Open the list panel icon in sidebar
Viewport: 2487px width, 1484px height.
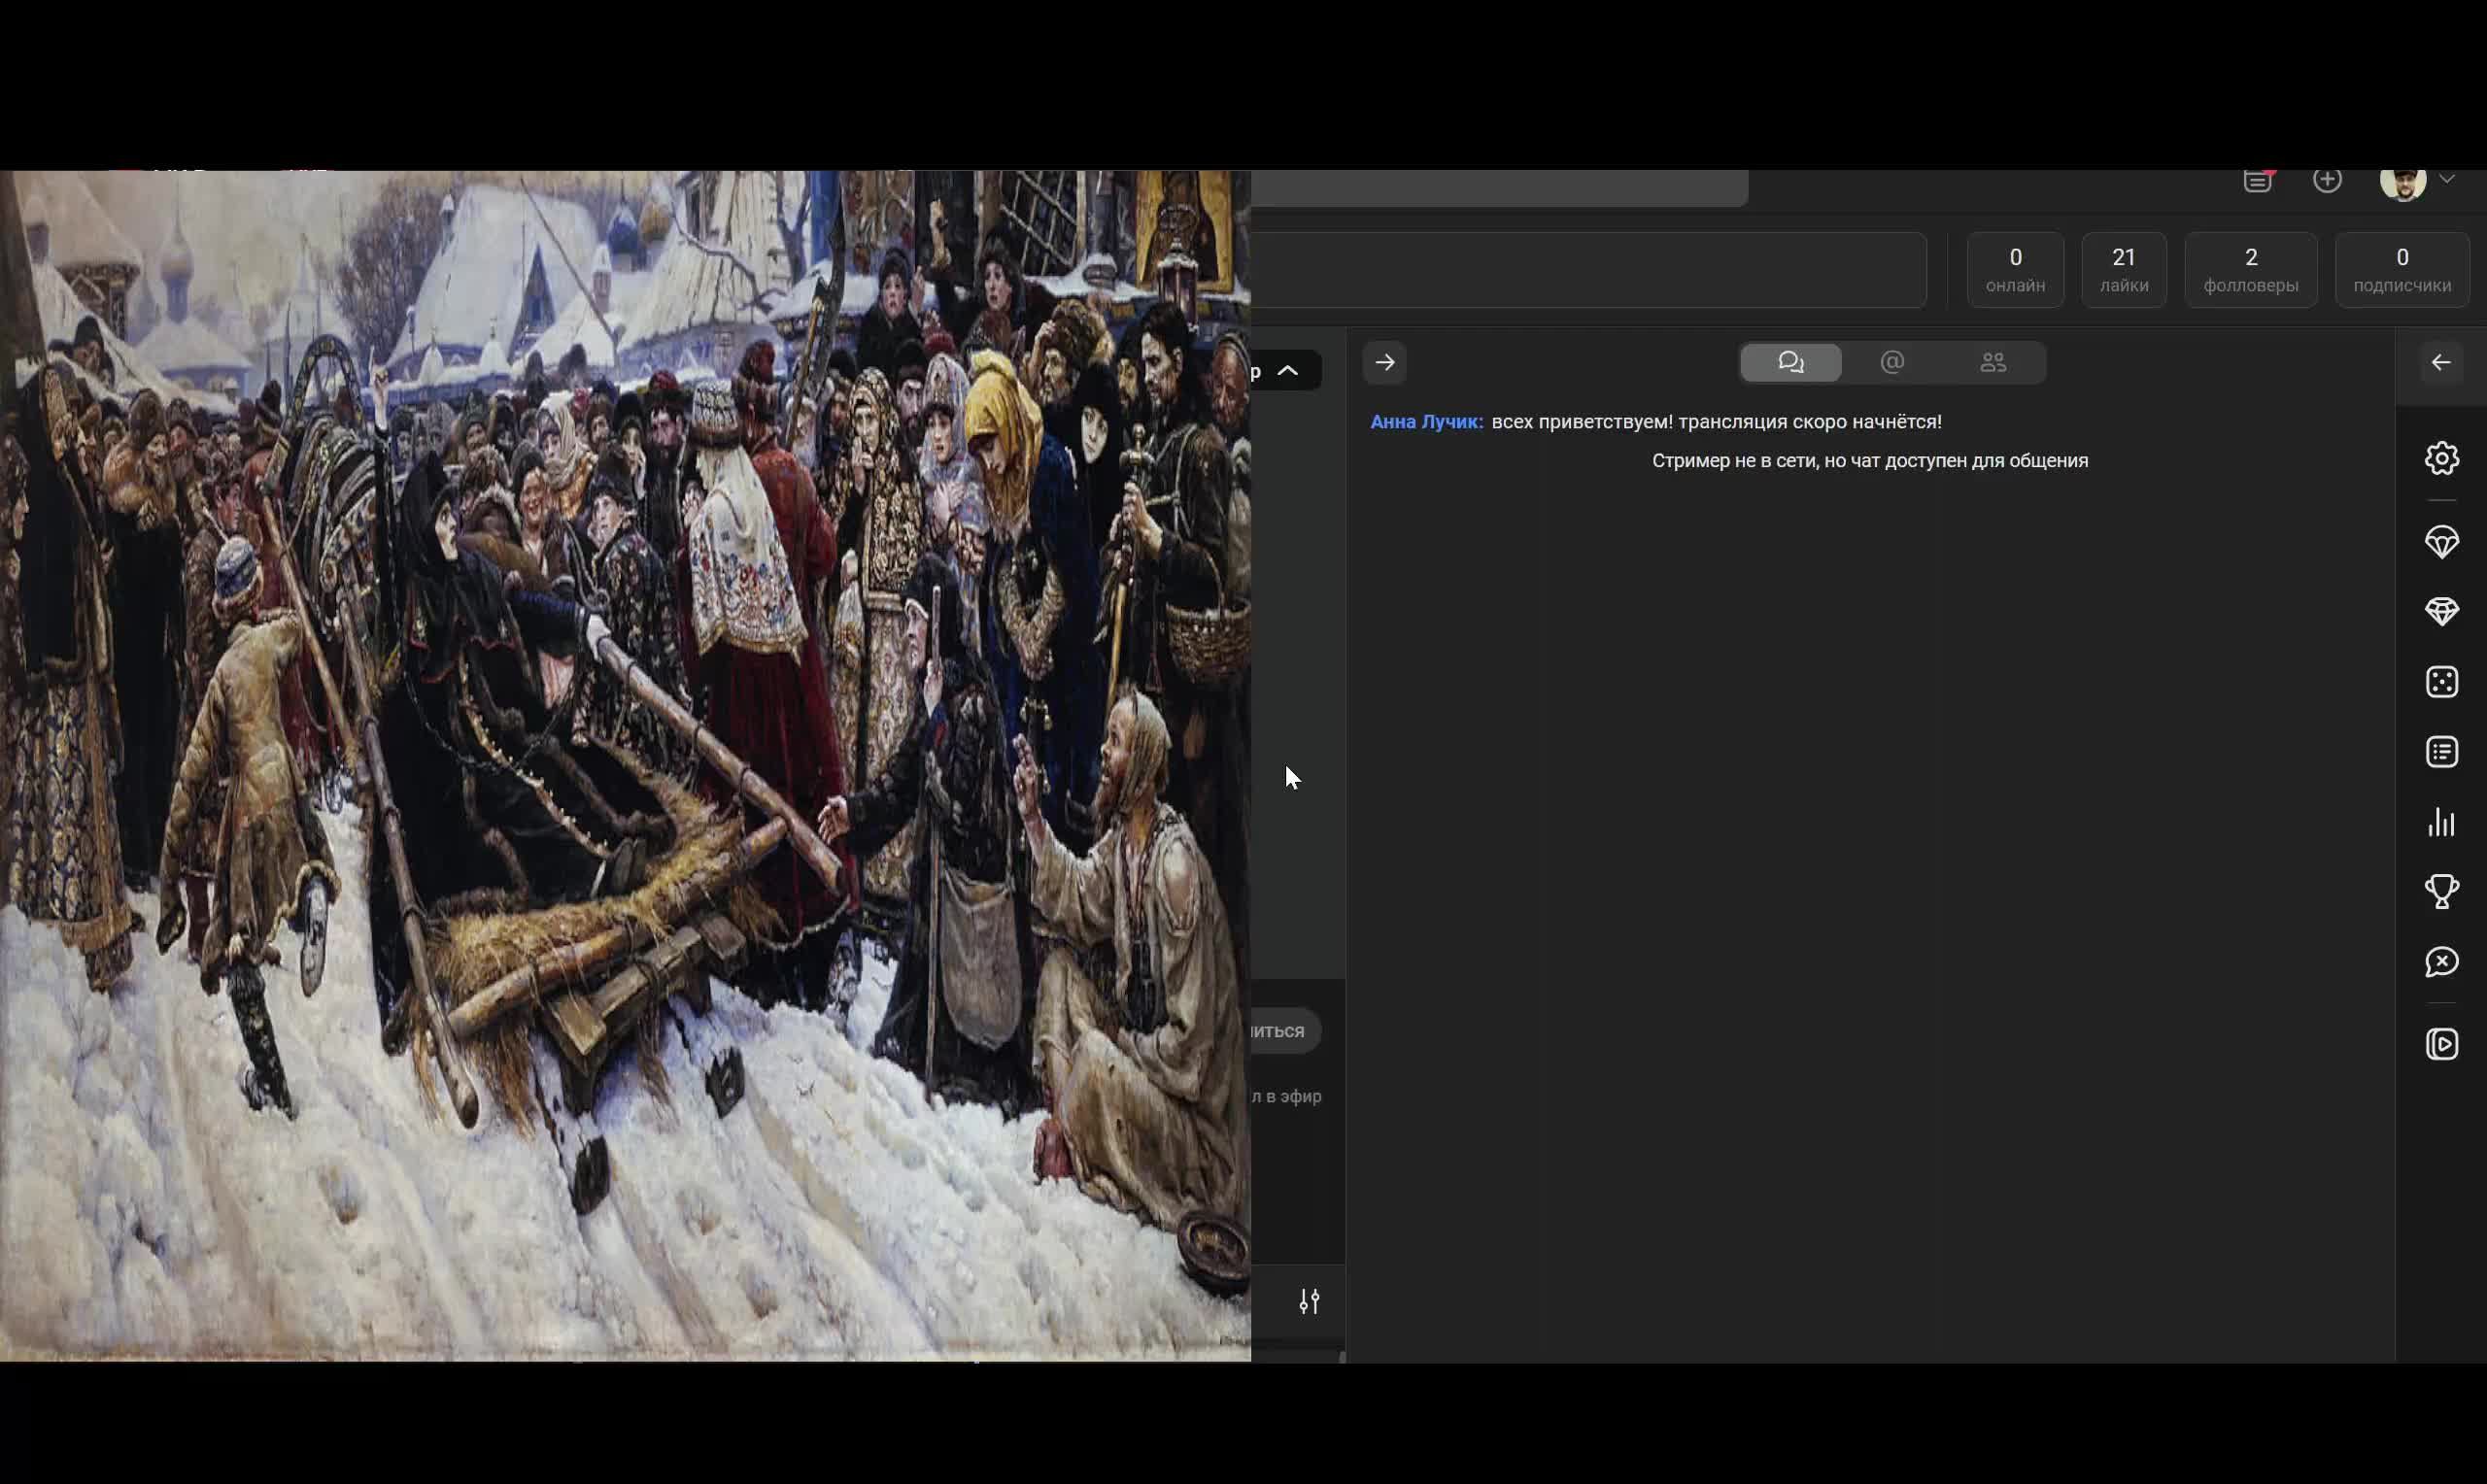[2441, 752]
